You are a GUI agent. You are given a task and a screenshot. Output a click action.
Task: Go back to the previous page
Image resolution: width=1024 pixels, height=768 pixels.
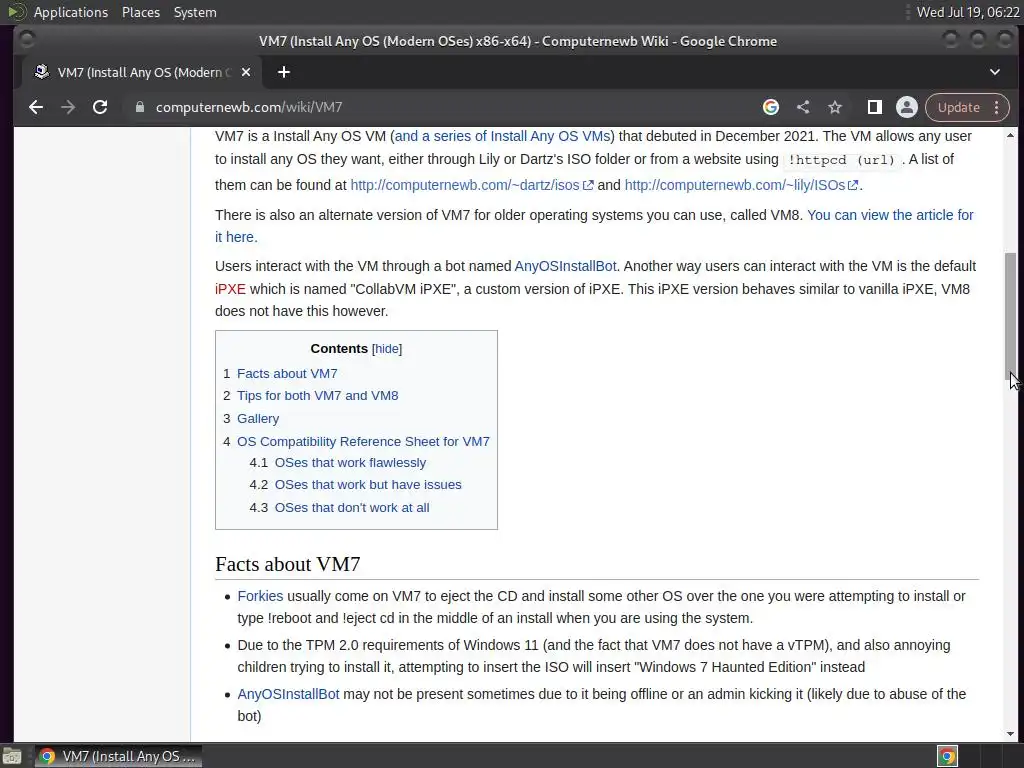pos(36,107)
